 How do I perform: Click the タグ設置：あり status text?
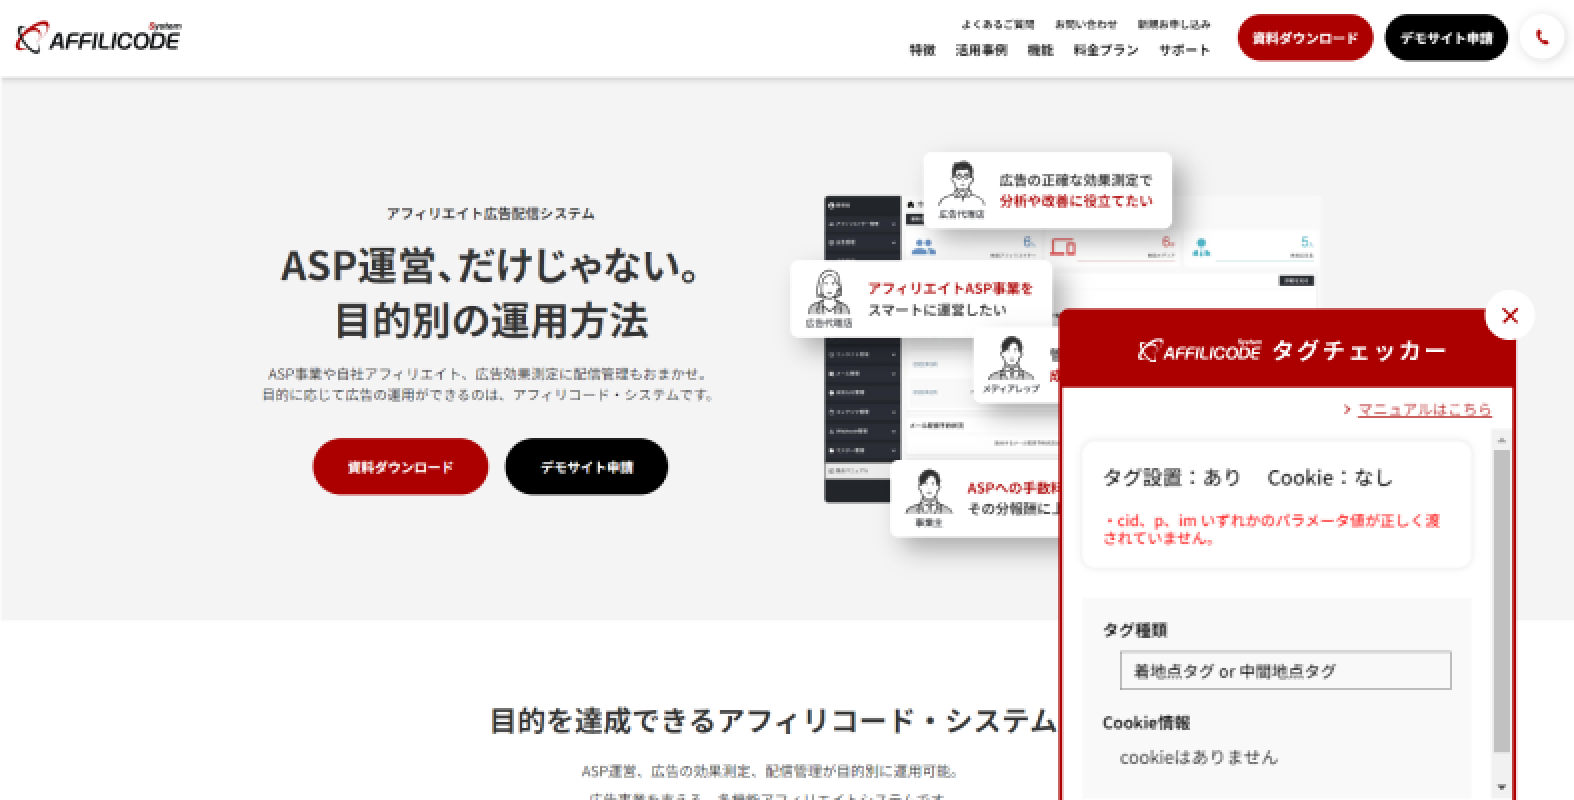[x=1172, y=478]
